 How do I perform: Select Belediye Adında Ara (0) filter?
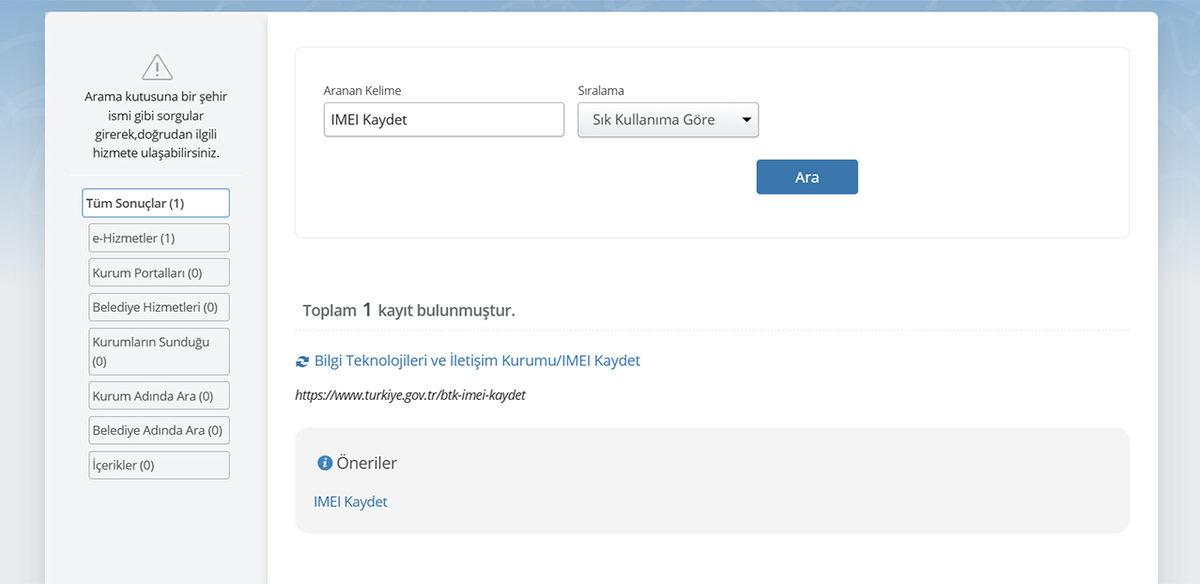point(159,431)
